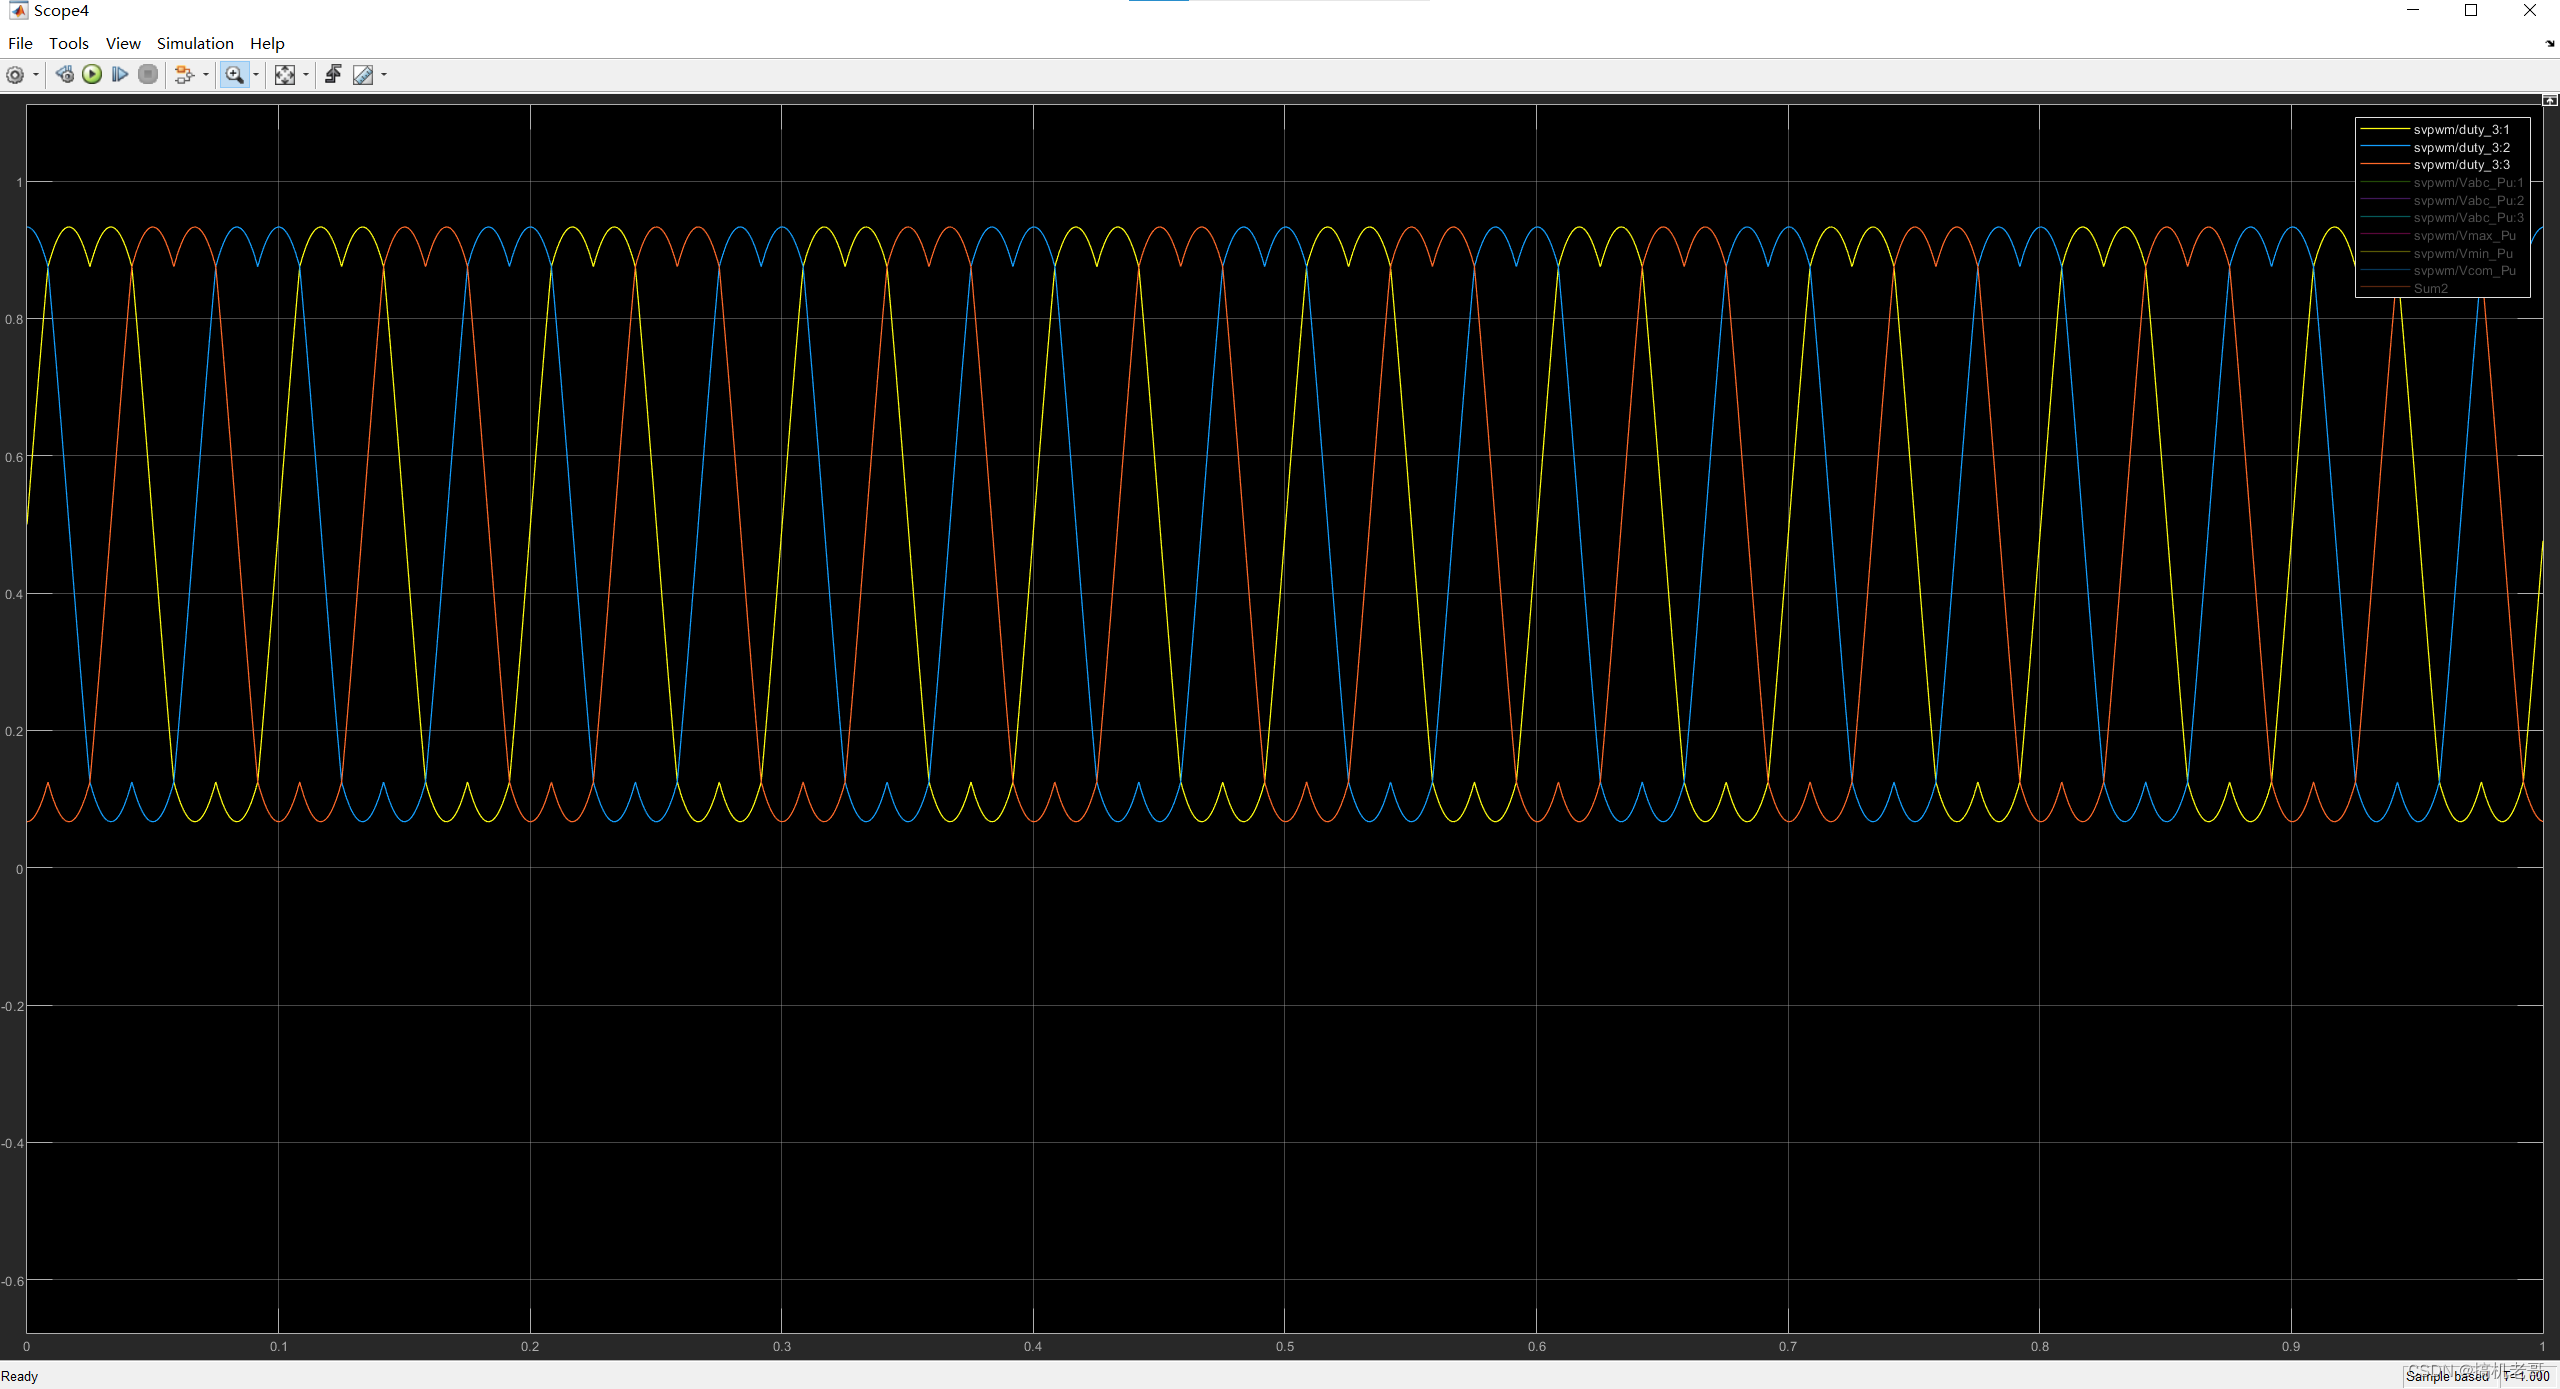Click the dock scope arrow below window controls

coord(2549,43)
